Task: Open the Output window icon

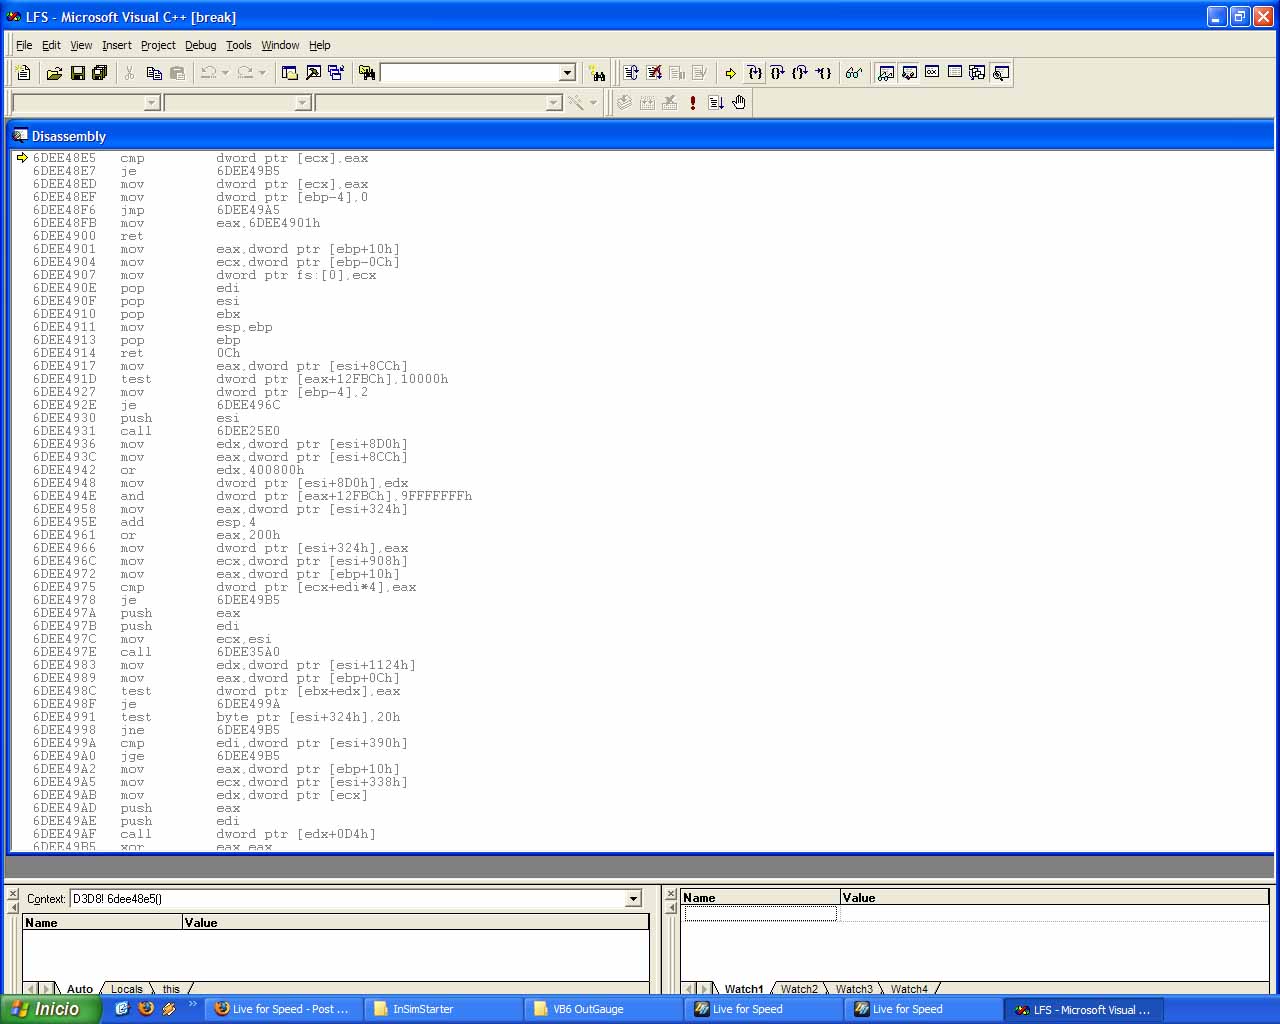Action: tap(313, 73)
